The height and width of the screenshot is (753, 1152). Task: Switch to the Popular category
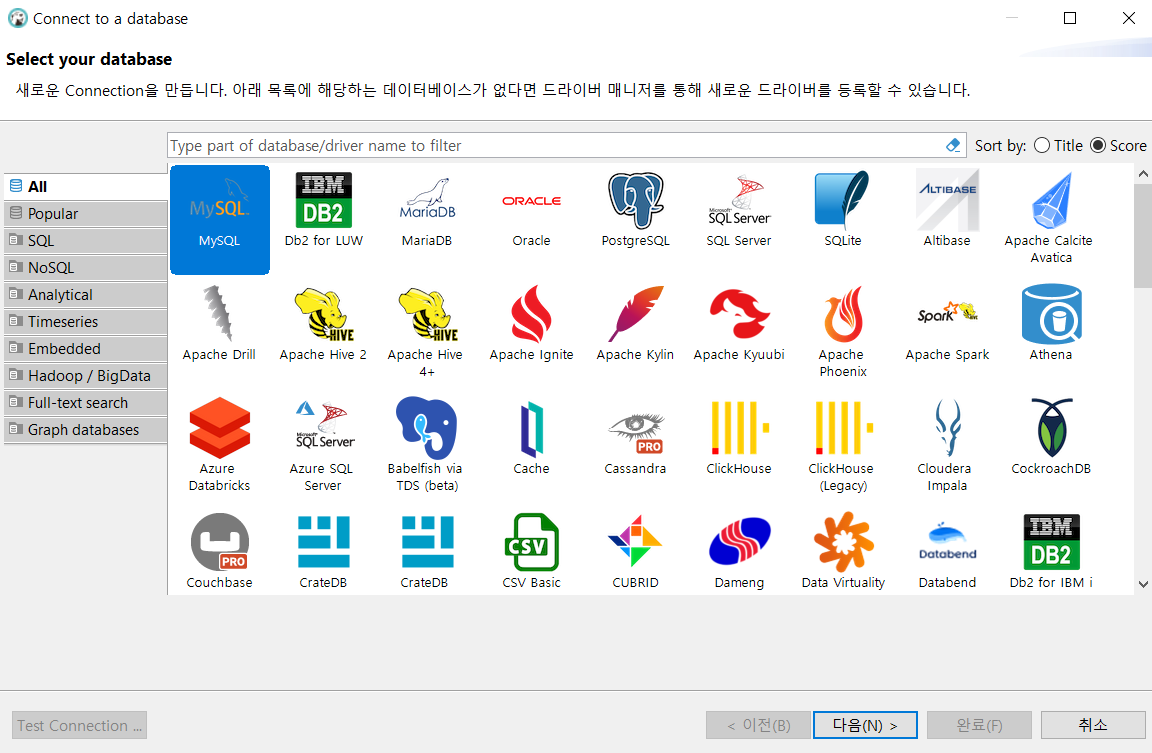[x=86, y=214]
